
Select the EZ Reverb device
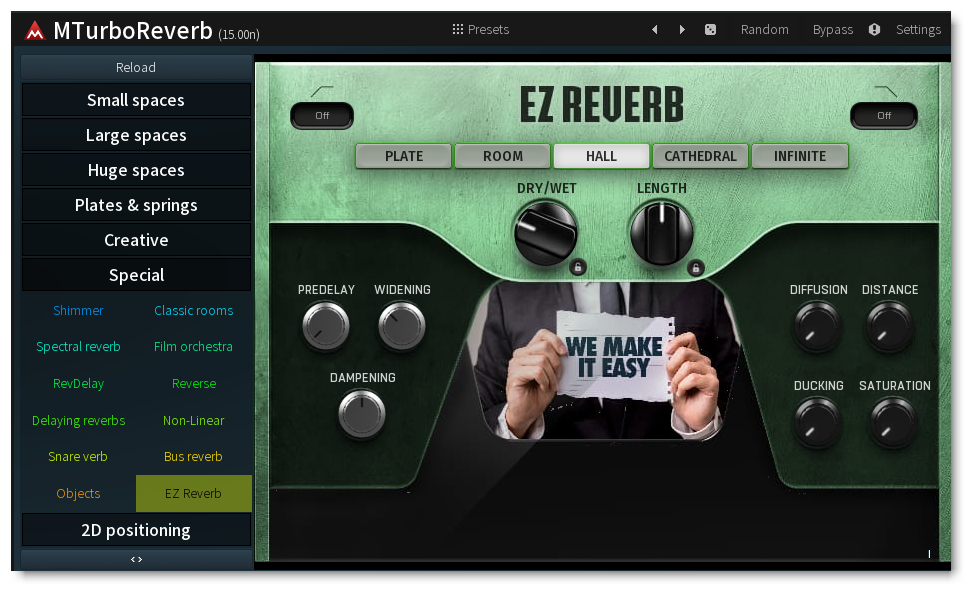[194, 493]
